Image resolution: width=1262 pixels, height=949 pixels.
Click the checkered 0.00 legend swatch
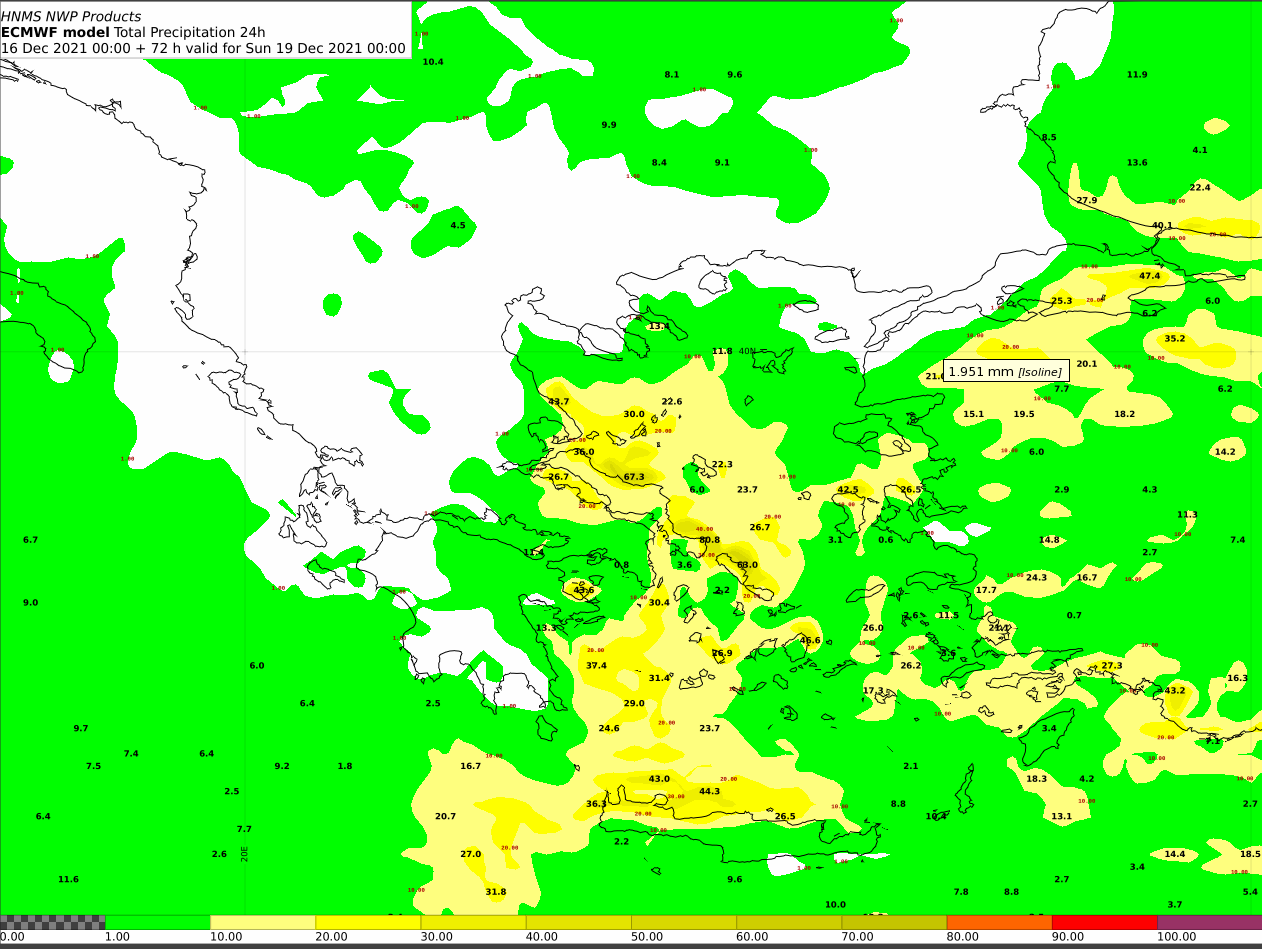(x=52, y=922)
